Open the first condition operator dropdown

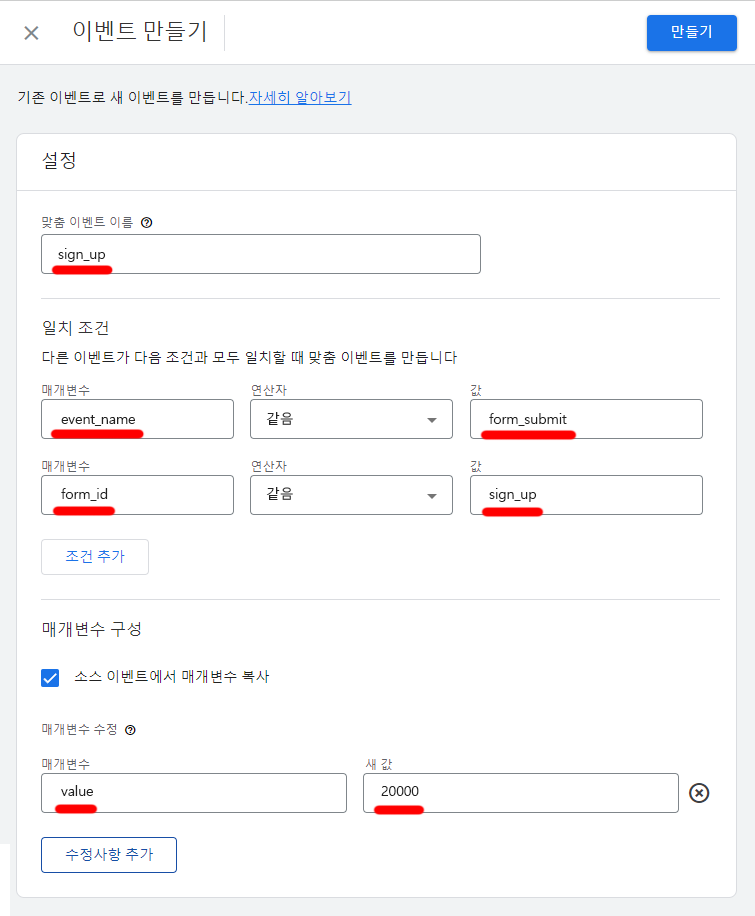(x=351, y=419)
